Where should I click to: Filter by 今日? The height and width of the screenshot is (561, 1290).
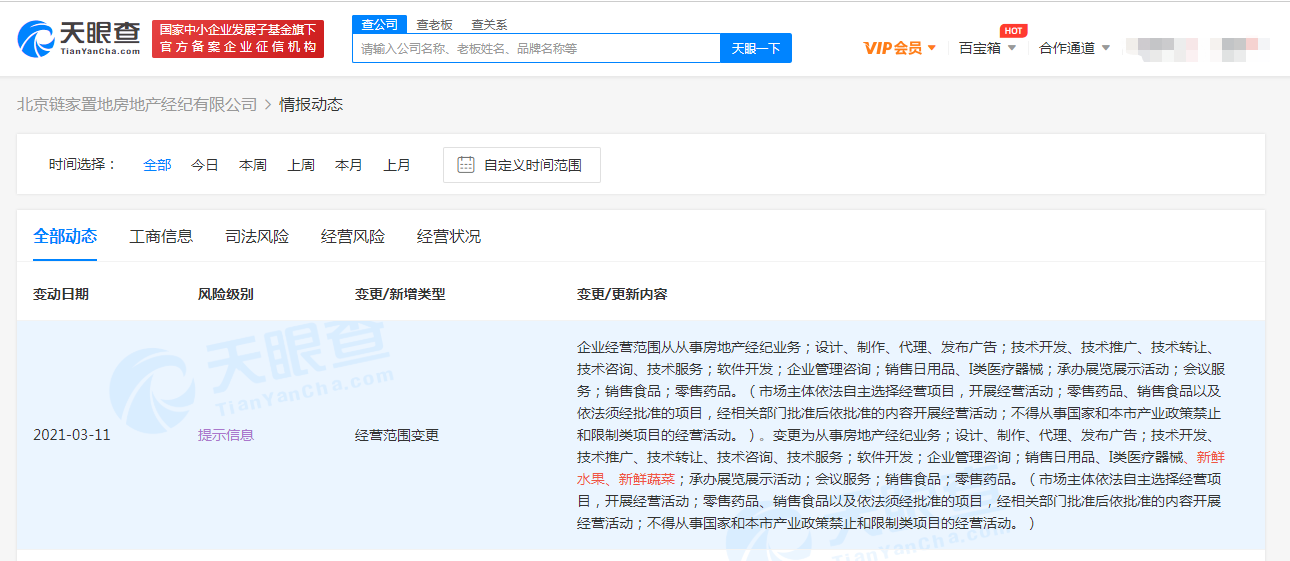pyautogui.click(x=205, y=165)
